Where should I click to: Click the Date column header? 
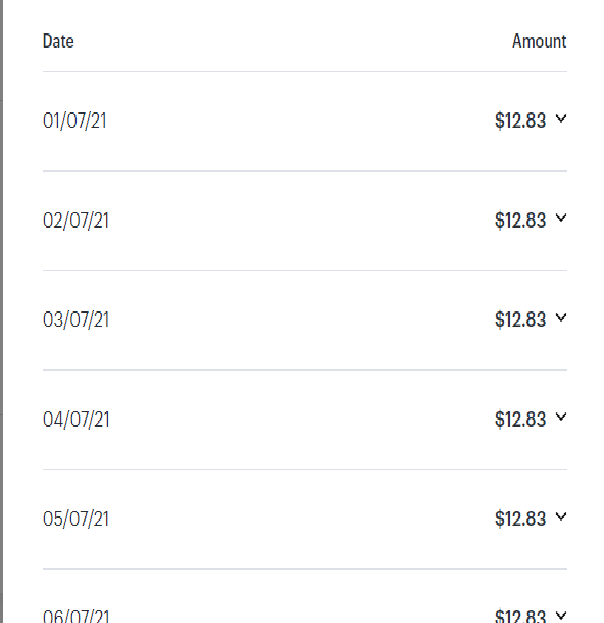pos(58,41)
